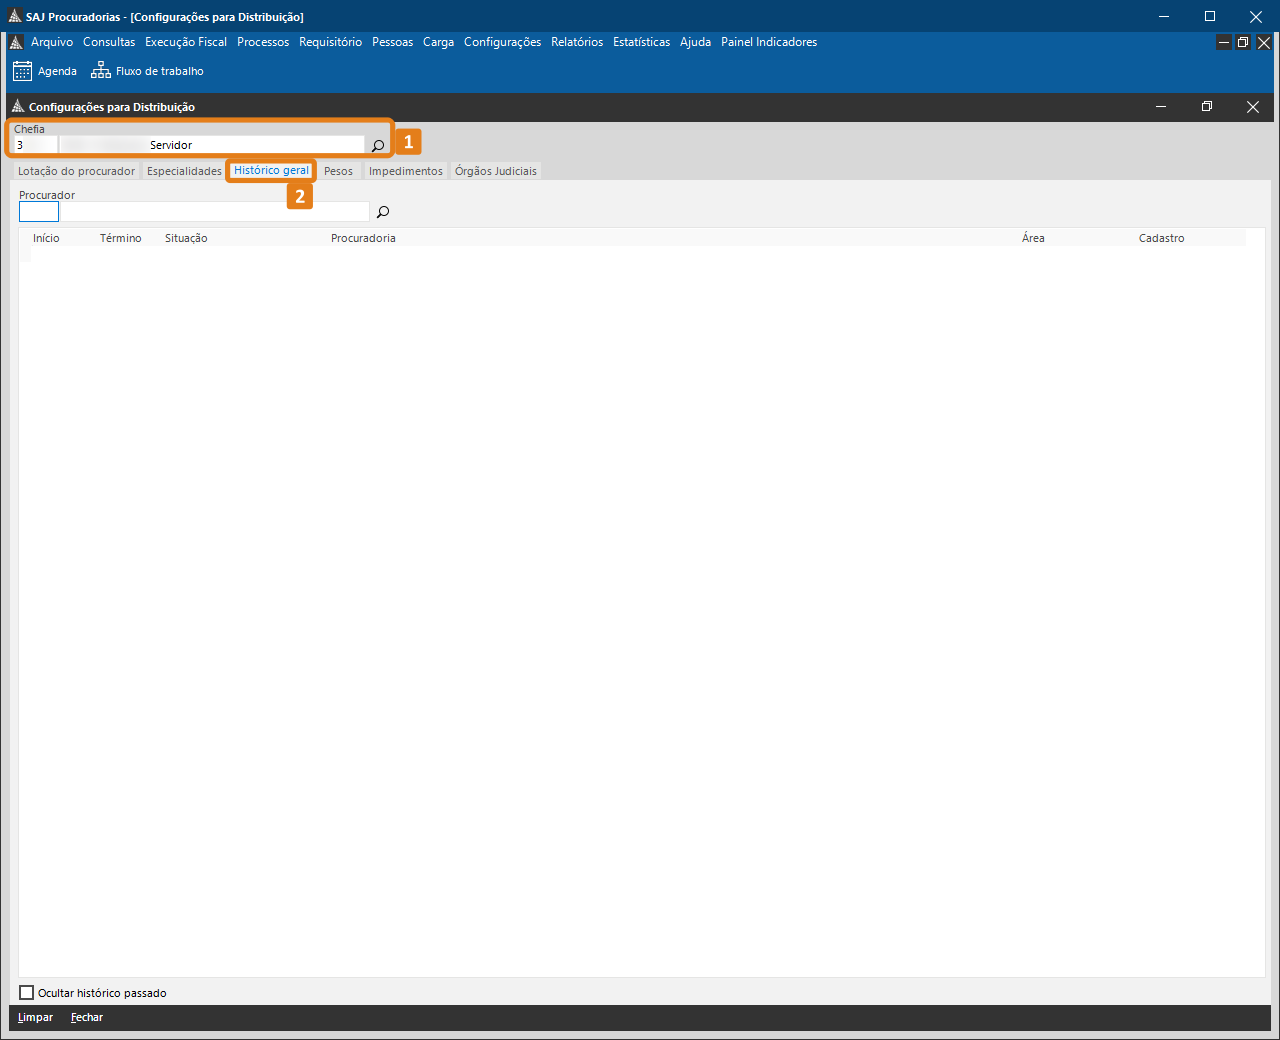Expand the Relatórios menu

pyautogui.click(x=577, y=42)
